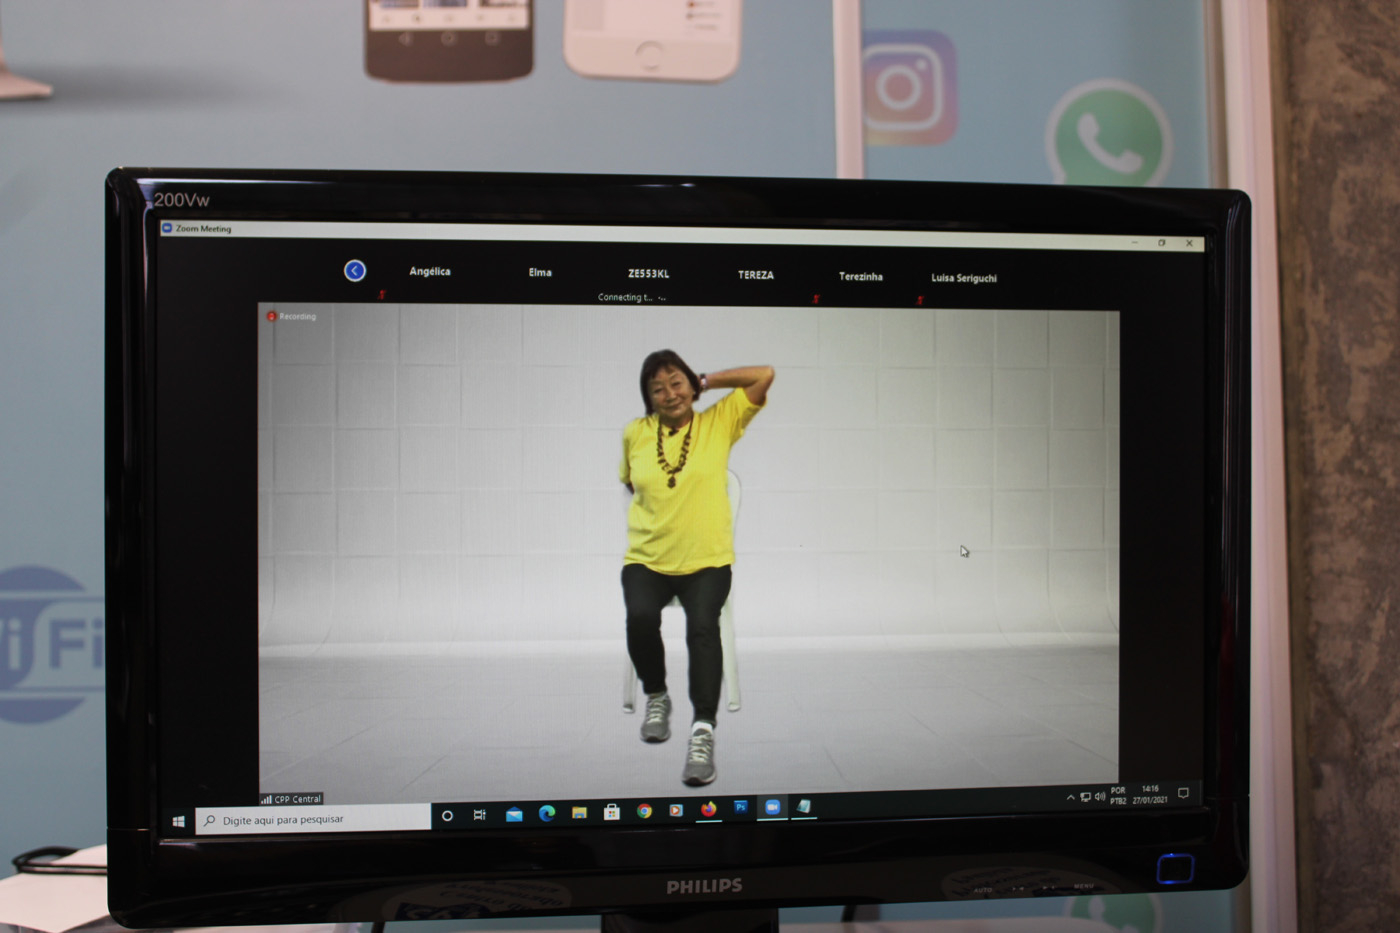Open the Windows notification center icon
Image resolution: width=1400 pixels, height=933 pixels.
coord(1183,794)
